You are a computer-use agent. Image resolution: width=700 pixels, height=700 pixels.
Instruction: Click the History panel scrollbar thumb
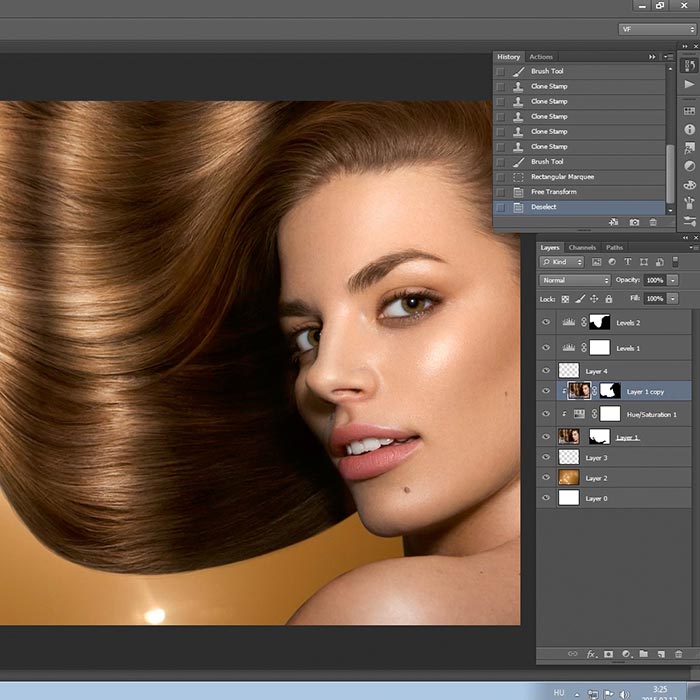coord(670,174)
